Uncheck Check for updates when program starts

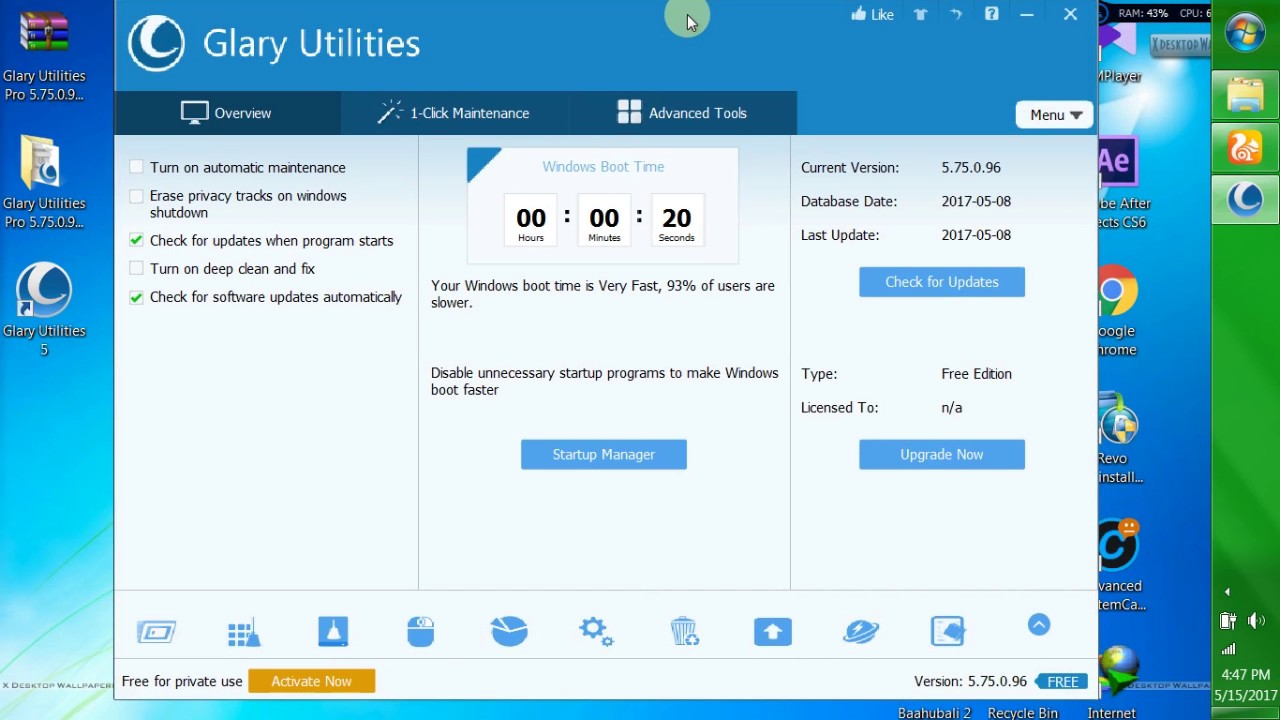pos(137,240)
